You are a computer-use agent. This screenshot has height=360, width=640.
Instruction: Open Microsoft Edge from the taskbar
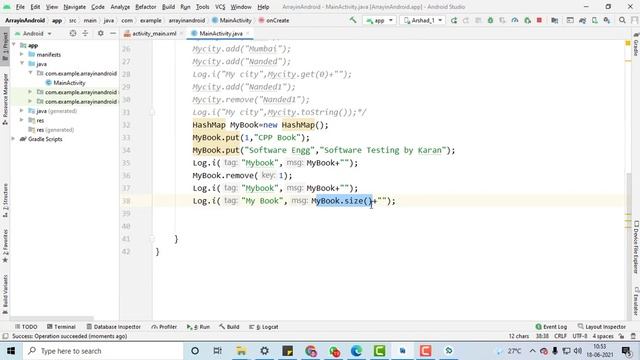(356, 351)
